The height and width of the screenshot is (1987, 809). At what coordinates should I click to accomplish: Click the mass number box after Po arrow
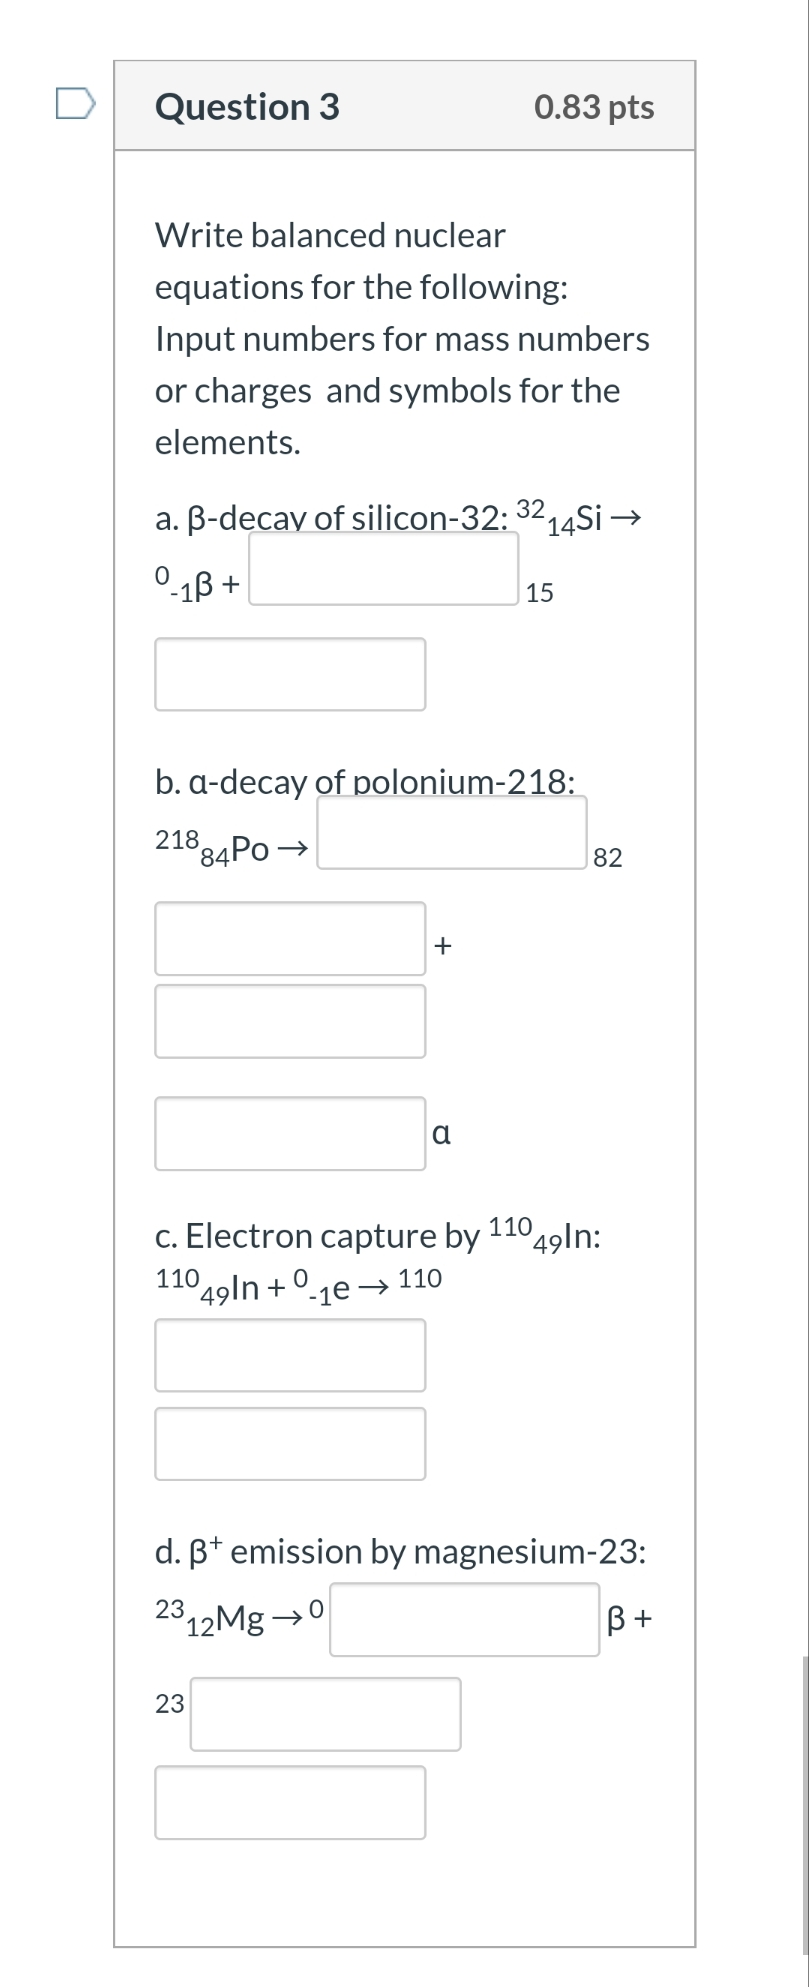click(452, 833)
